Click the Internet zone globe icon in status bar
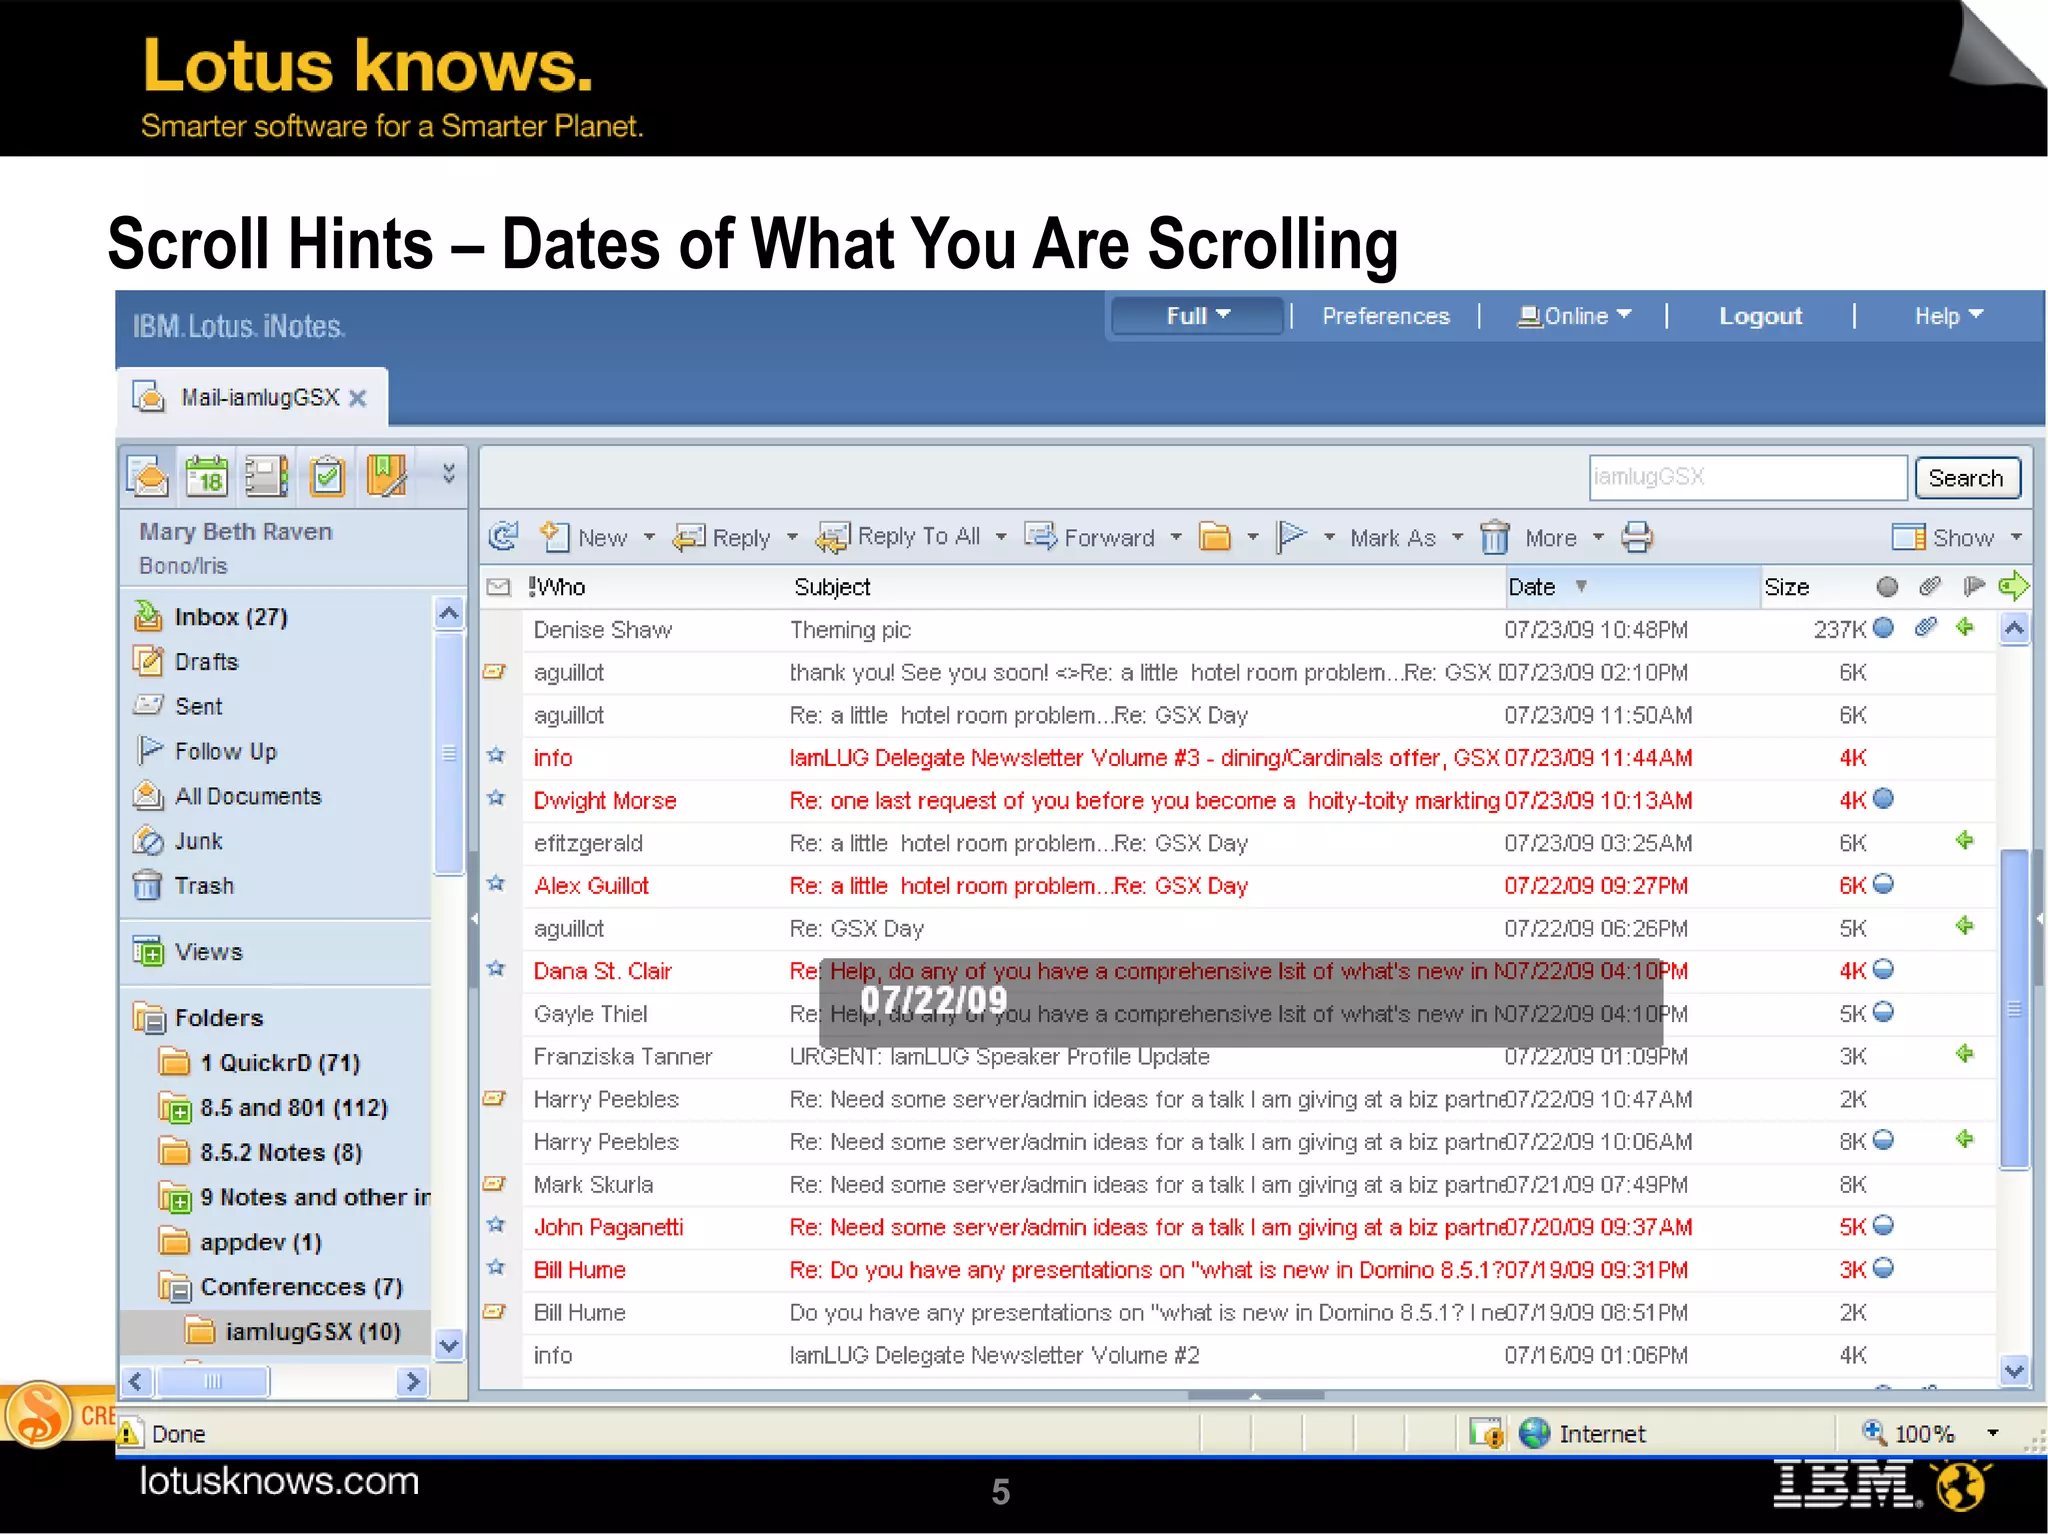 point(1534,1433)
